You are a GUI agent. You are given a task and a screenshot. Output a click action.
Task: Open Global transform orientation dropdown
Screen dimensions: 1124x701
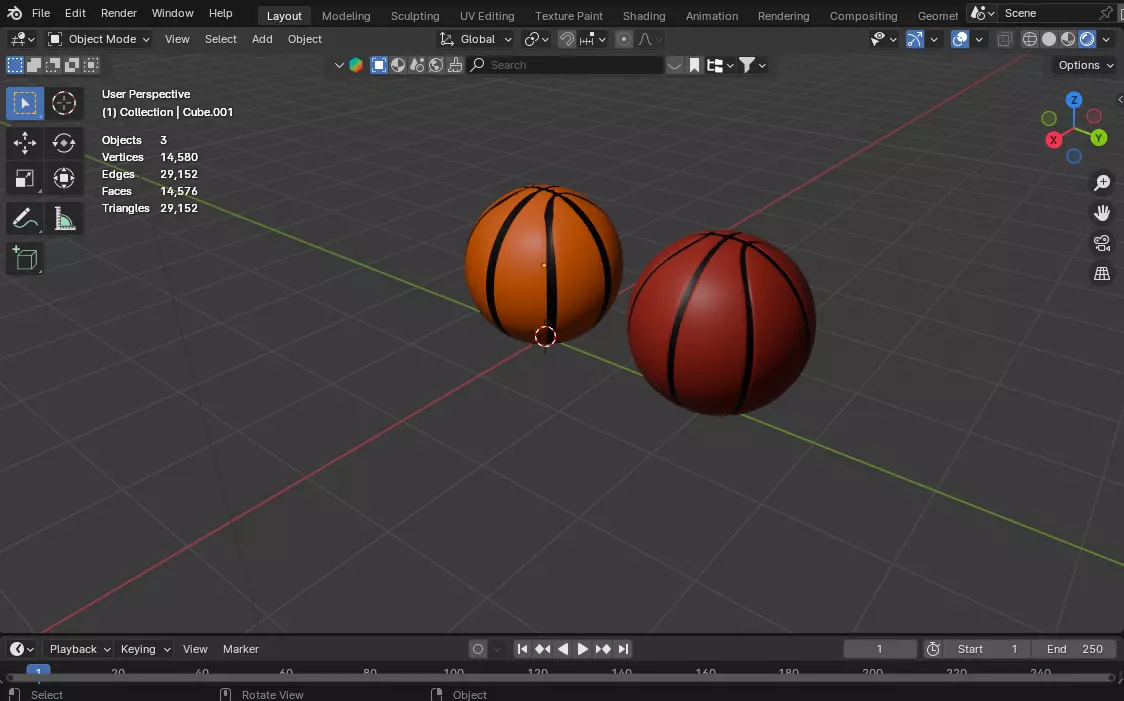[x=476, y=39]
